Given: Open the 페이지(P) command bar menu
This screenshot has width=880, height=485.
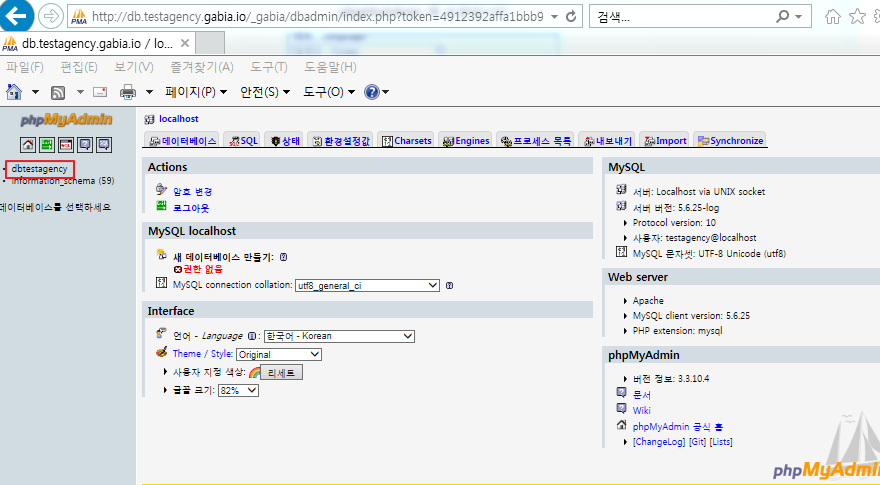Looking at the screenshot, I should (196, 91).
